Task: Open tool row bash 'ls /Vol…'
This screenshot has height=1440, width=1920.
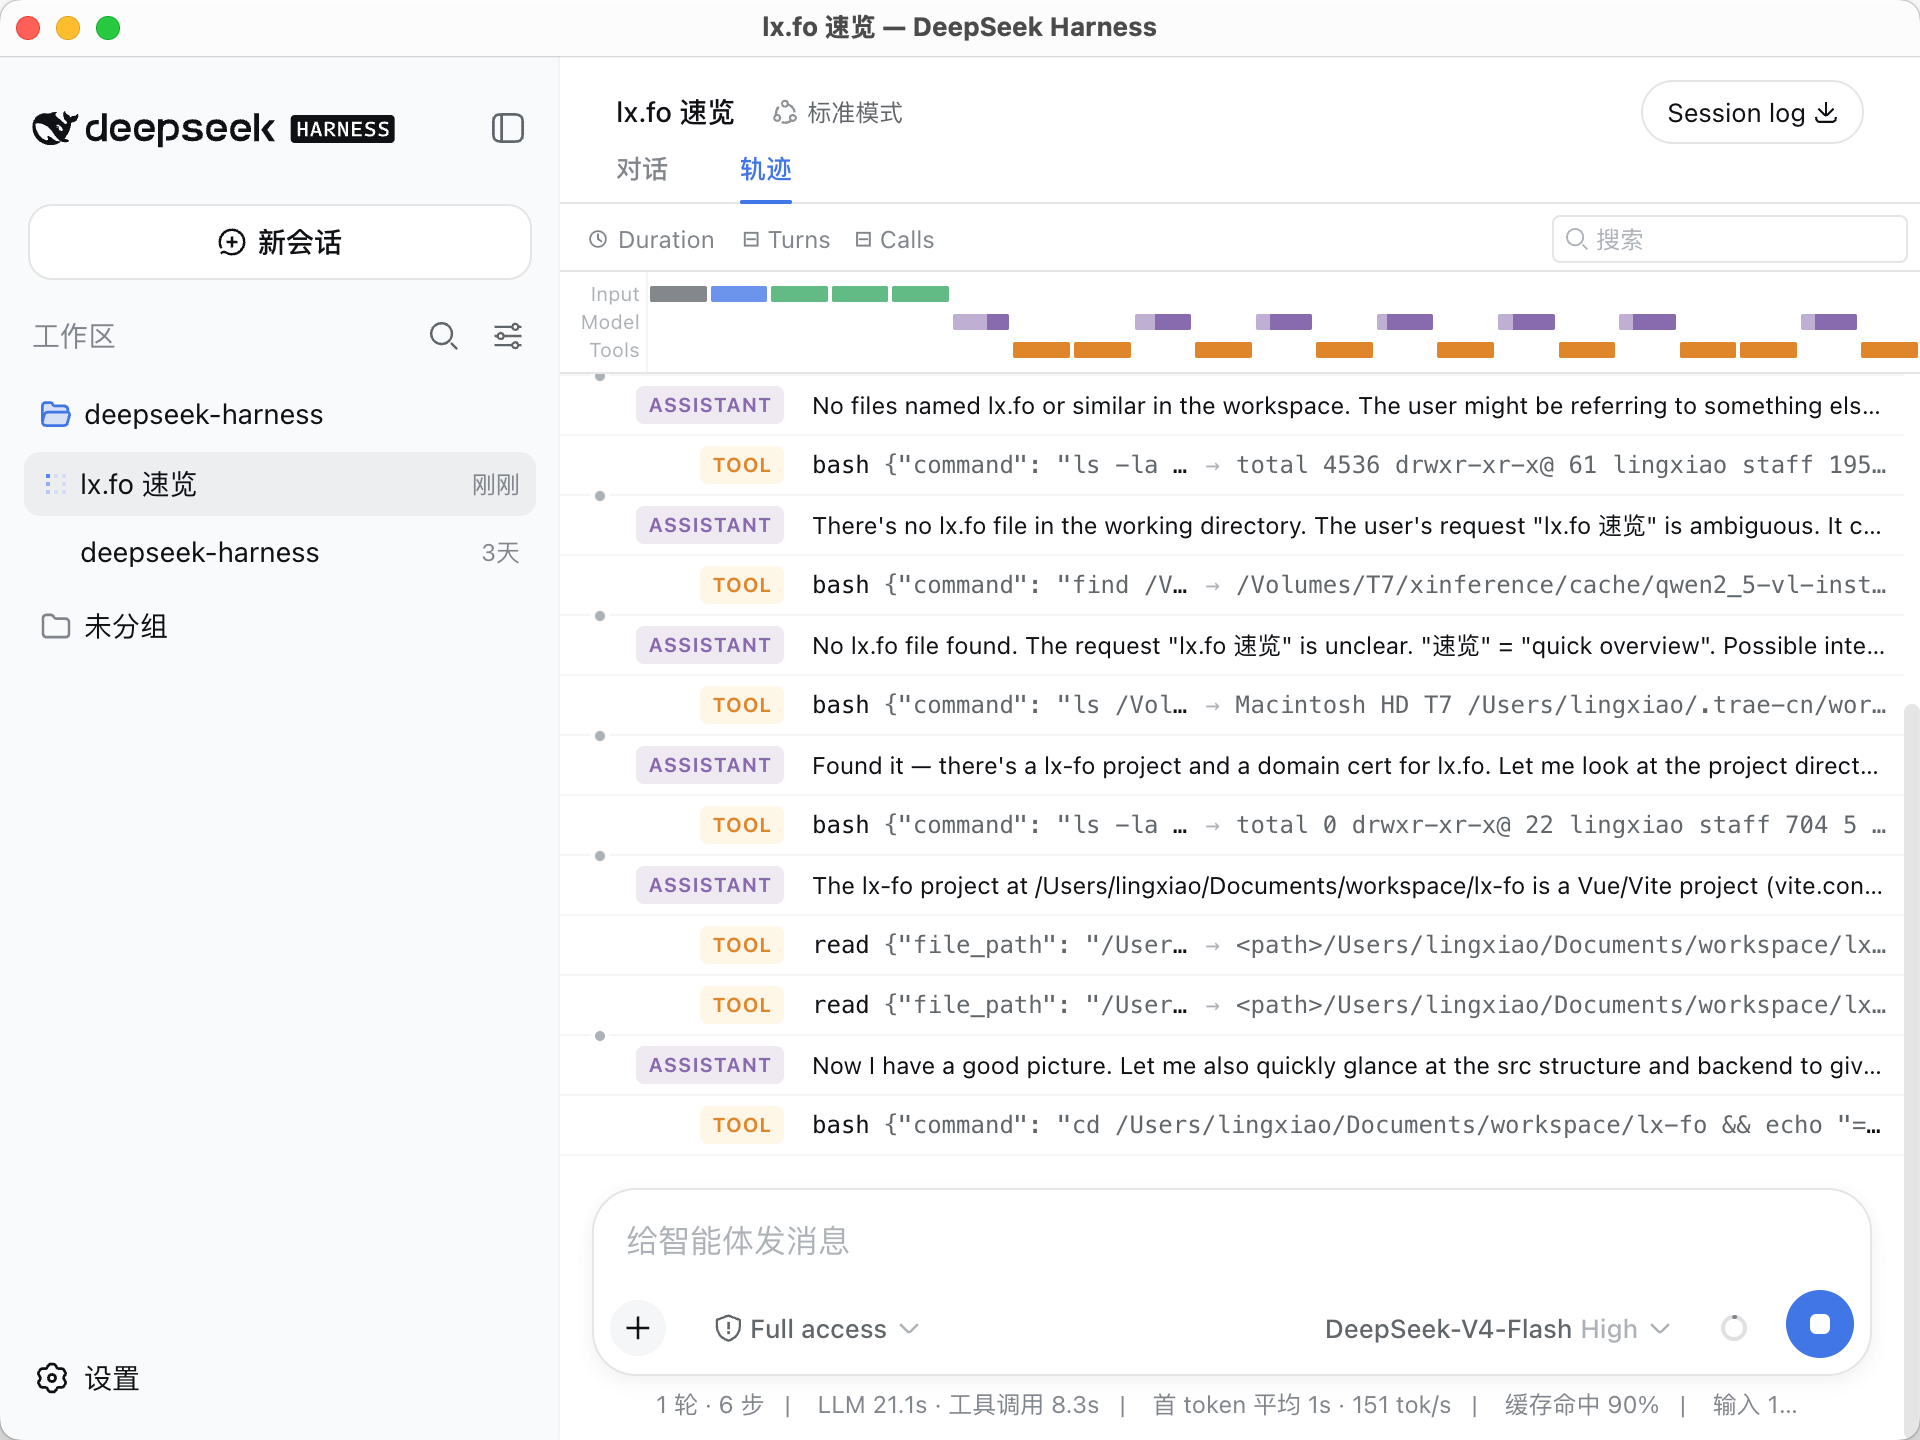Action: click(x=1232, y=705)
